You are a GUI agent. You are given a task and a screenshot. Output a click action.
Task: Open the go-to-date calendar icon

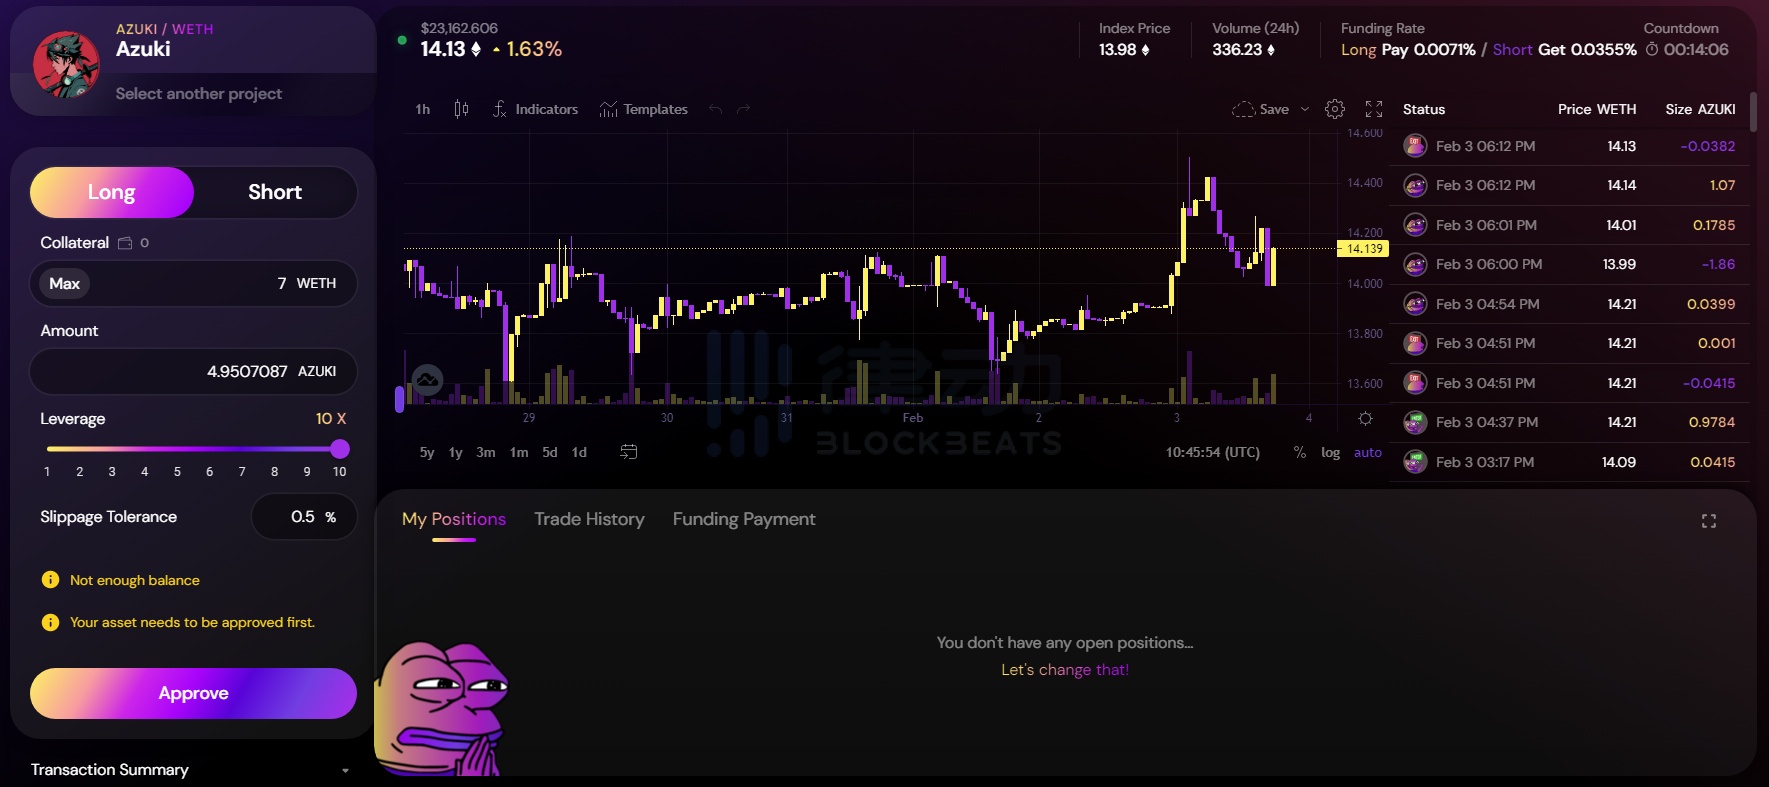coord(628,452)
